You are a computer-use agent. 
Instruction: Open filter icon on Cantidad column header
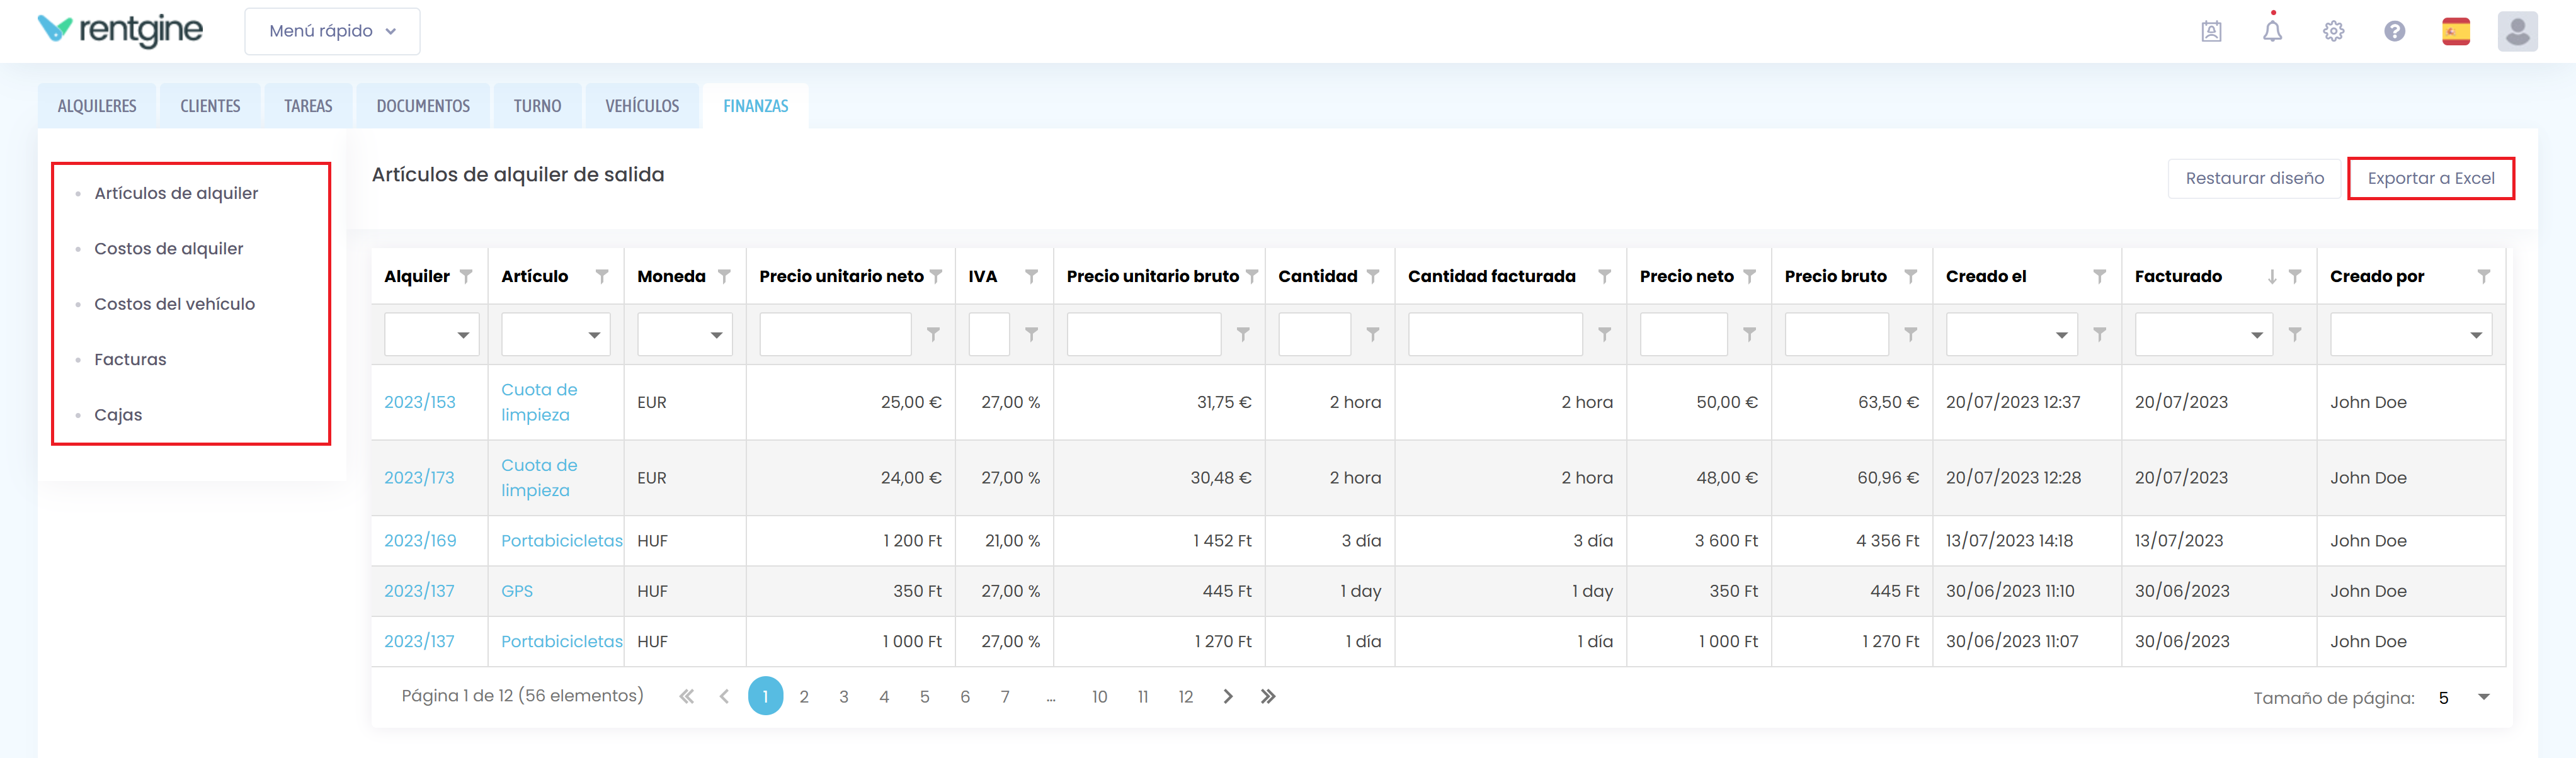click(1373, 276)
